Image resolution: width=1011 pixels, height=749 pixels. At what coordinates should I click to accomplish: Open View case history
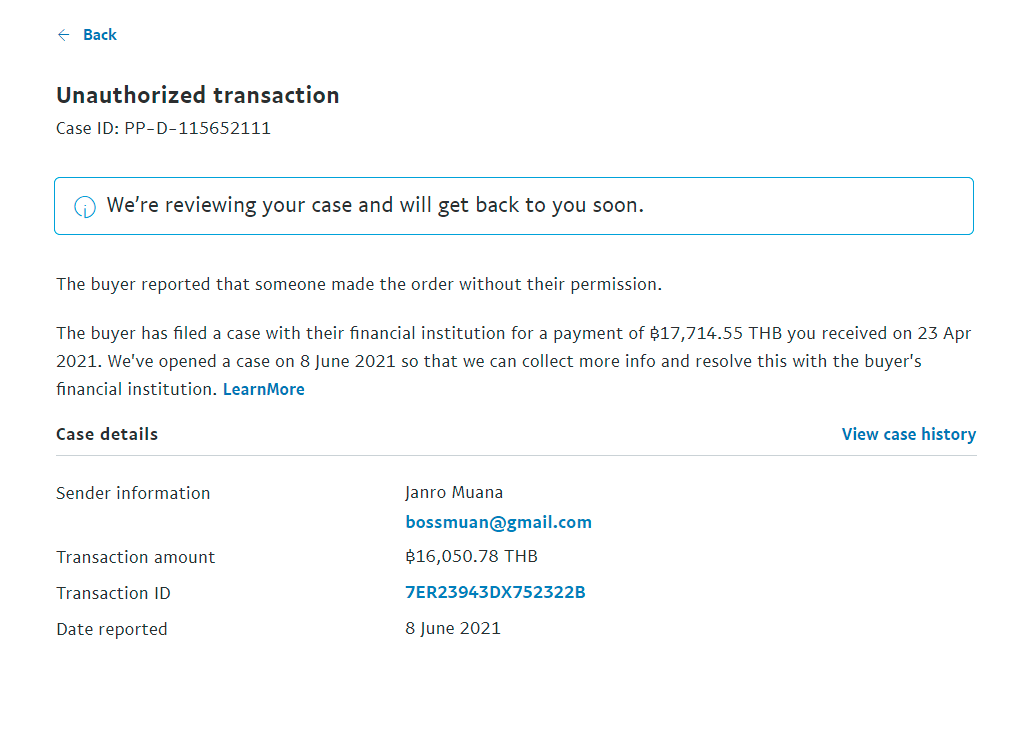click(908, 434)
